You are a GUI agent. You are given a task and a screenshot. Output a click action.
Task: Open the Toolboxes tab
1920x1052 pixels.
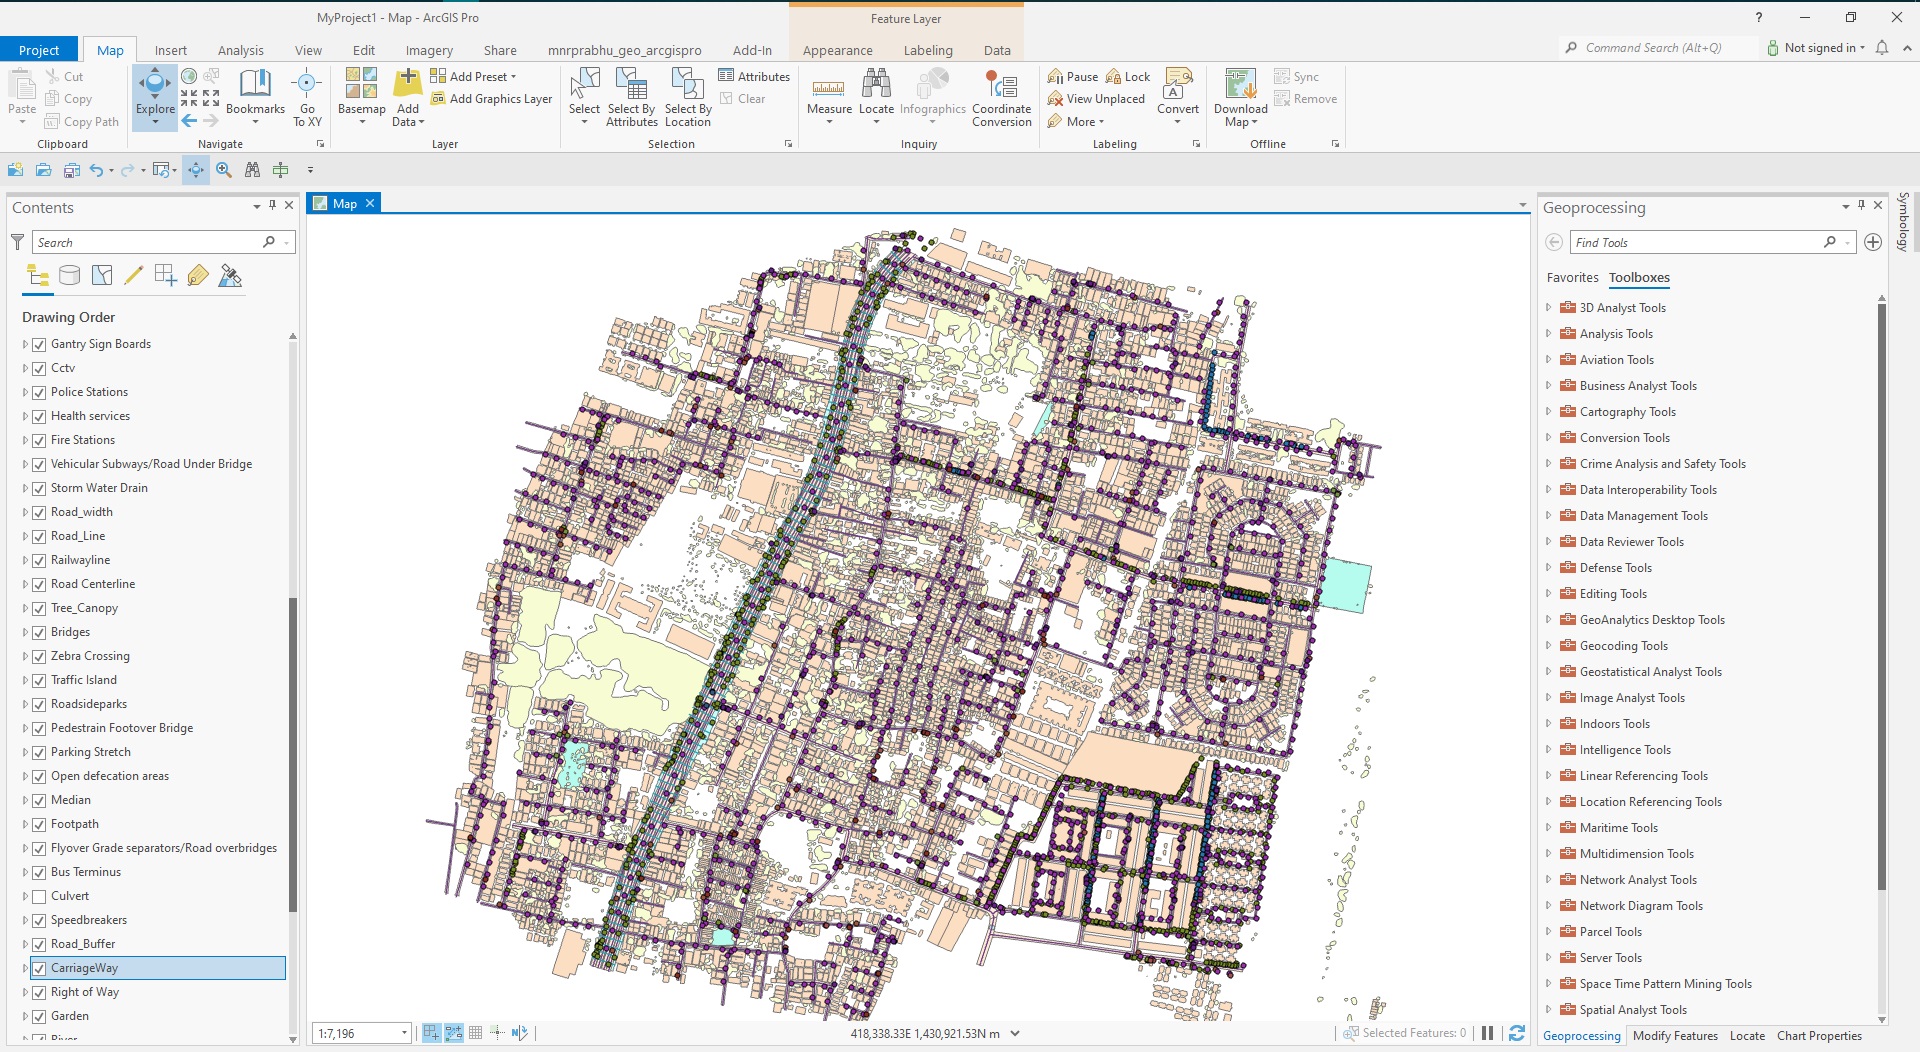[1639, 278]
